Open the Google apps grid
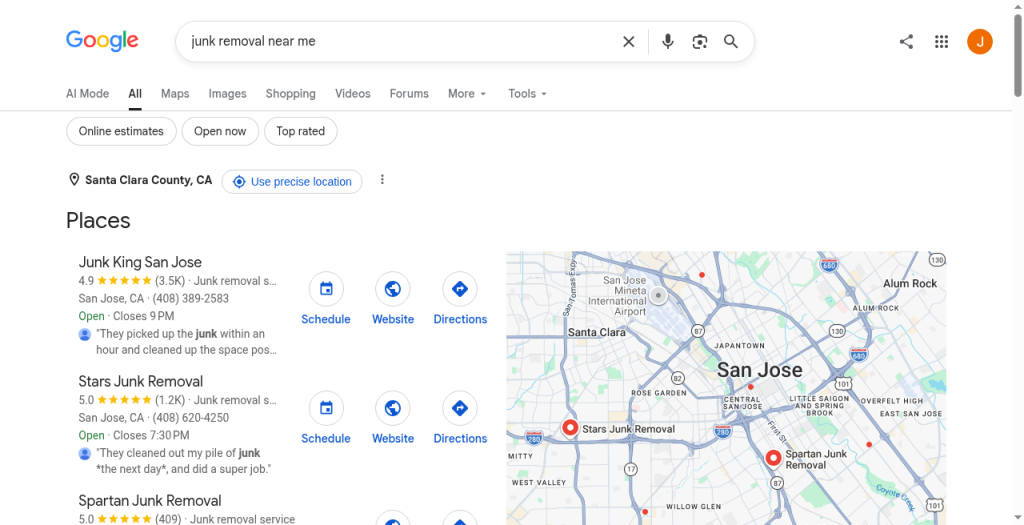The height and width of the screenshot is (525, 1024). coord(941,42)
